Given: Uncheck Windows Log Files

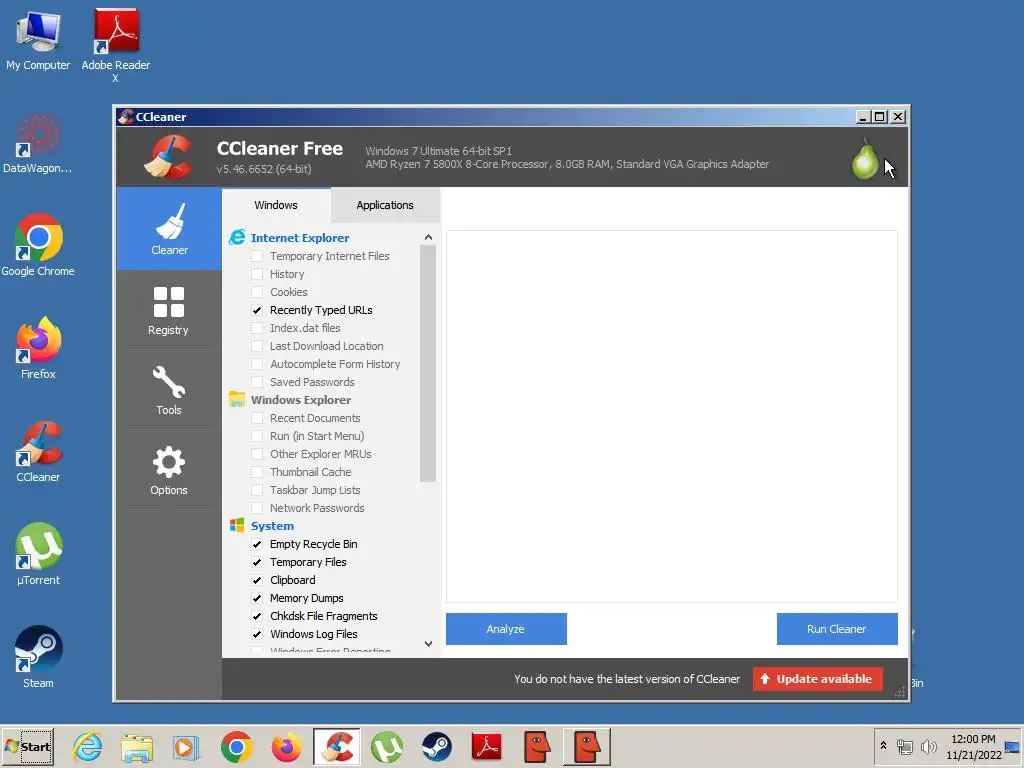Looking at the screenshot, I should pos(257,634).
